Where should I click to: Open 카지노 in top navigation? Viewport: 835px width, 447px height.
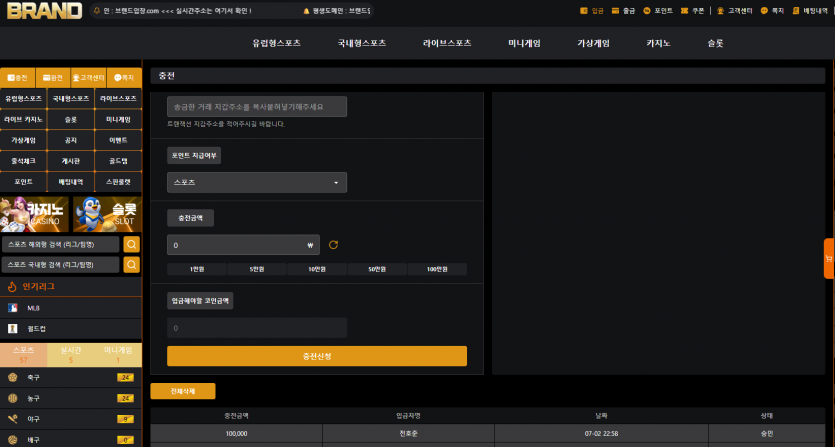point(658,43)
